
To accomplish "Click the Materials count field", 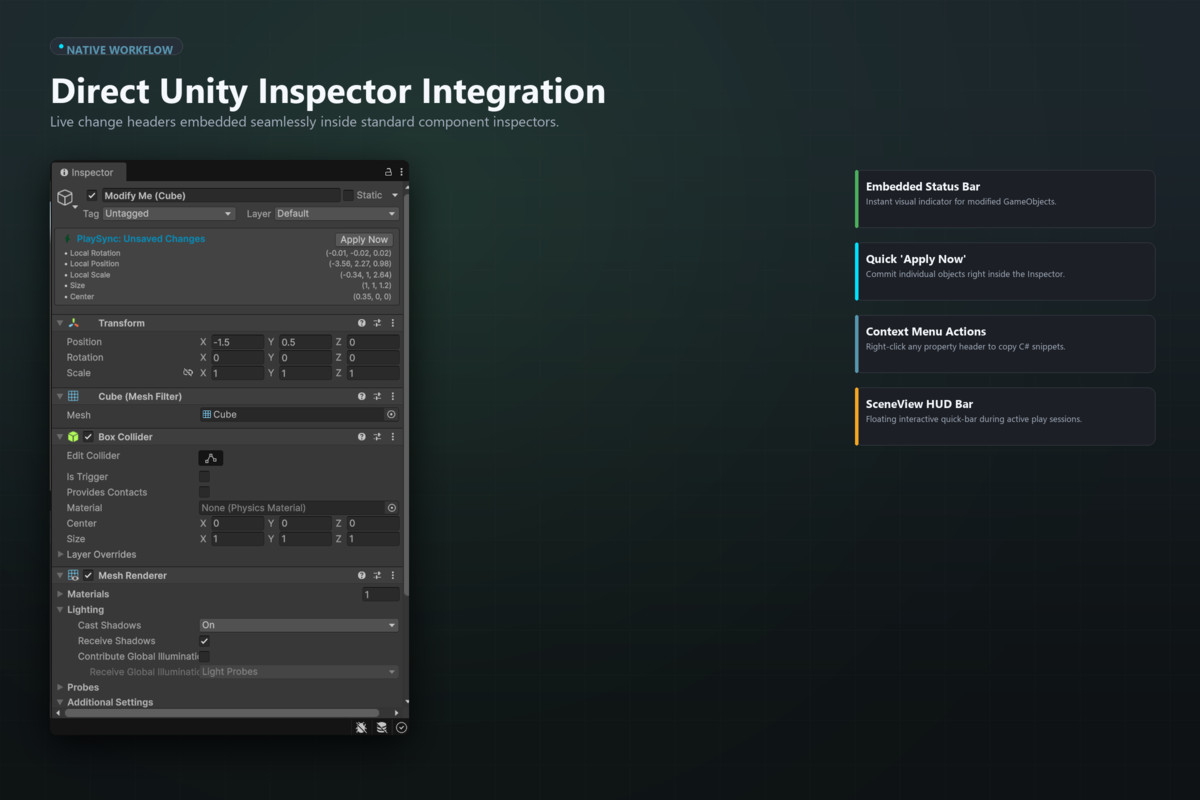I will 381,594.
